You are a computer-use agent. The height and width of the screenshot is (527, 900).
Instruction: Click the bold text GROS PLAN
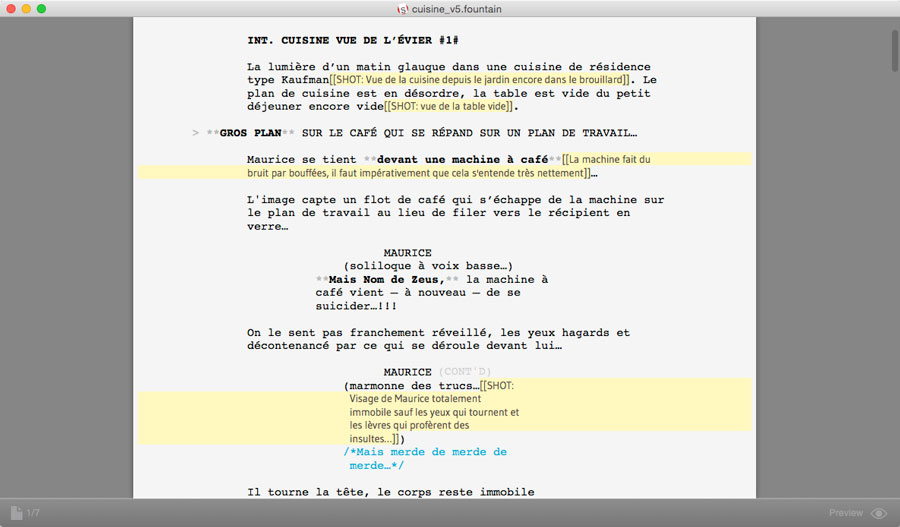tap(250, 133)
